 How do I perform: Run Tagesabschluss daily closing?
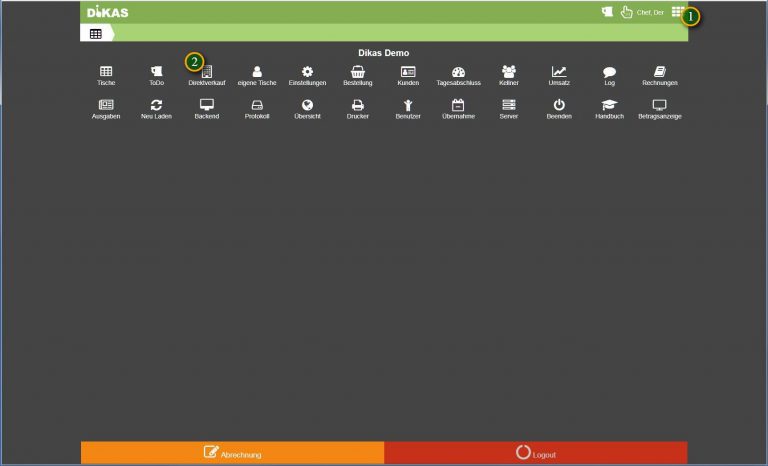tap(458, 72)
